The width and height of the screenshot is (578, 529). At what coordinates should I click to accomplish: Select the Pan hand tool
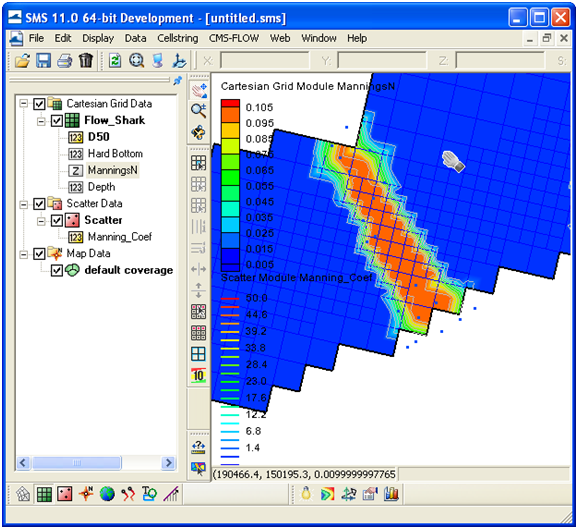tap(199, 90)
